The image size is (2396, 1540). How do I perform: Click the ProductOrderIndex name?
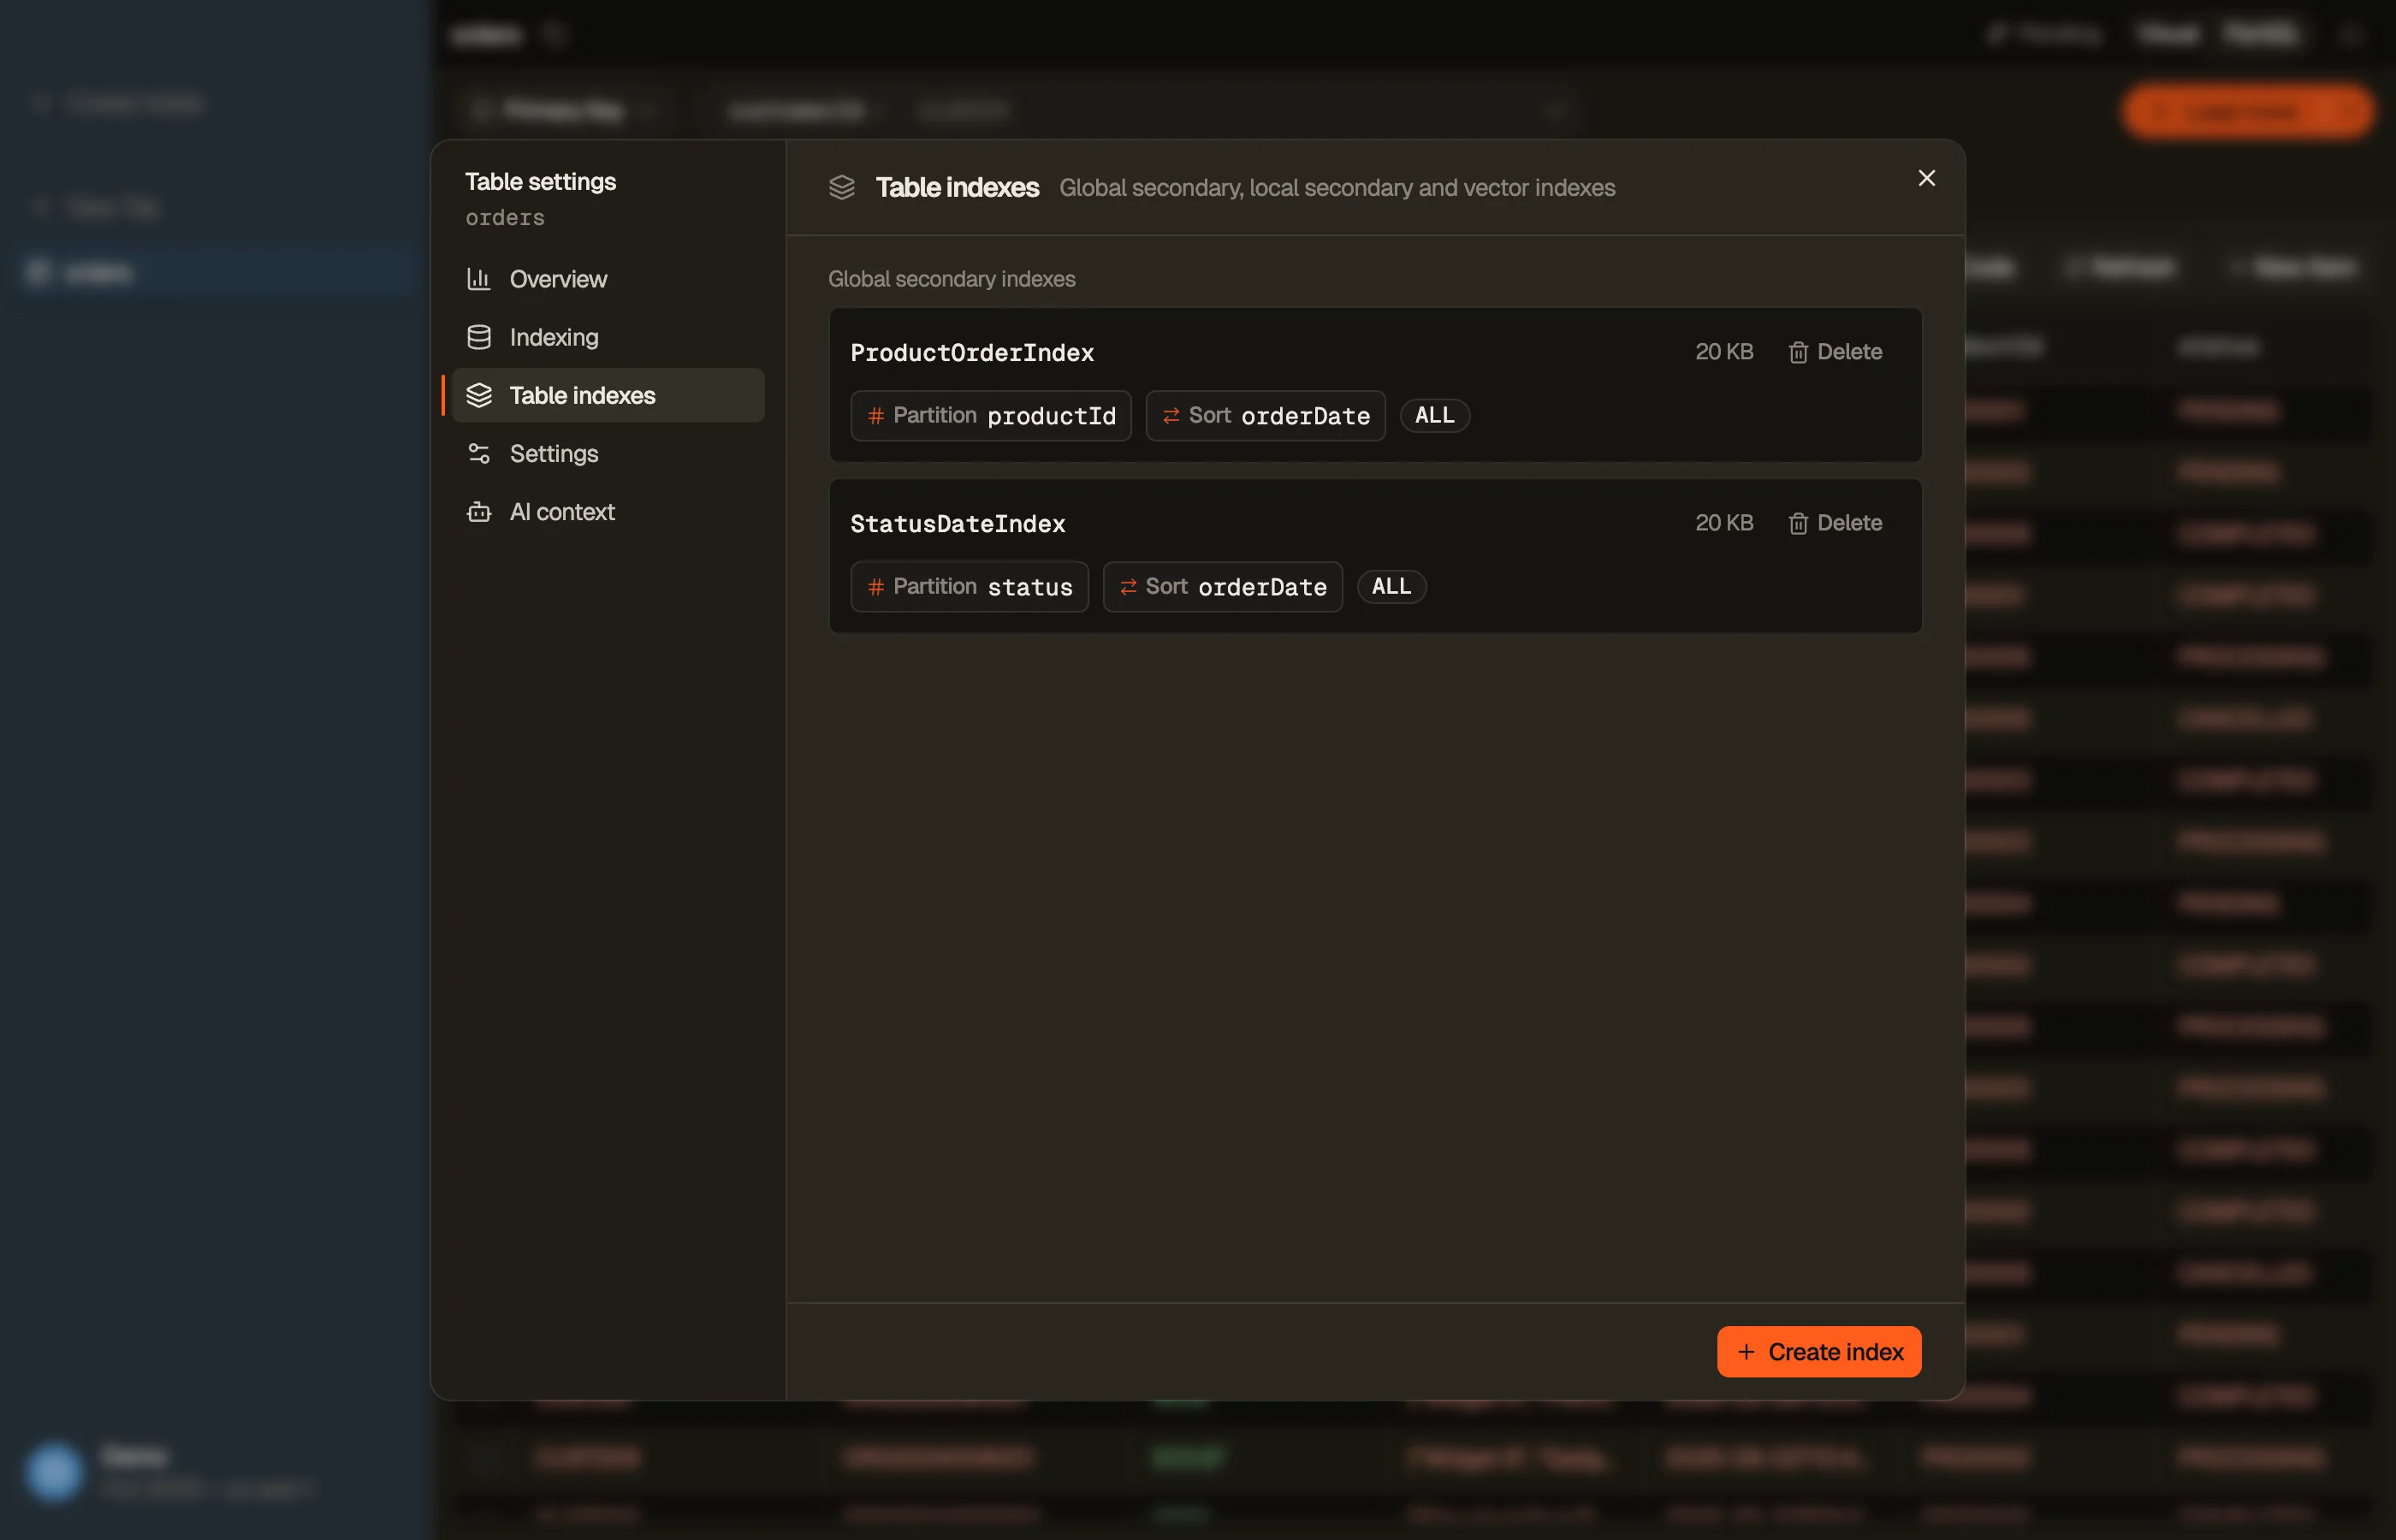(972, 352)
